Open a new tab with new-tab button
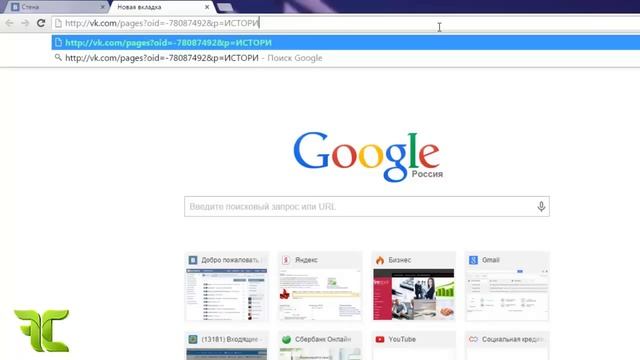Image resolution: width=640 pixels, height=360 pixels. pos(225,7)
